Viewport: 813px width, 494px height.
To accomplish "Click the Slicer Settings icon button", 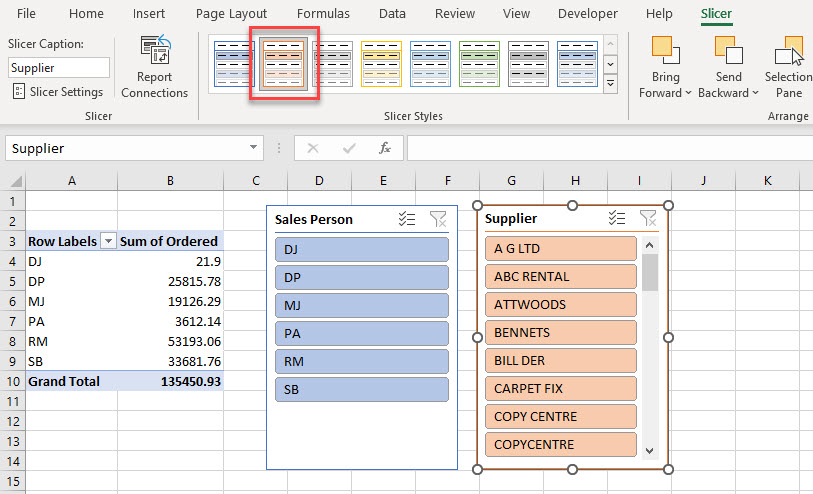I will click(x=20, y=92).
